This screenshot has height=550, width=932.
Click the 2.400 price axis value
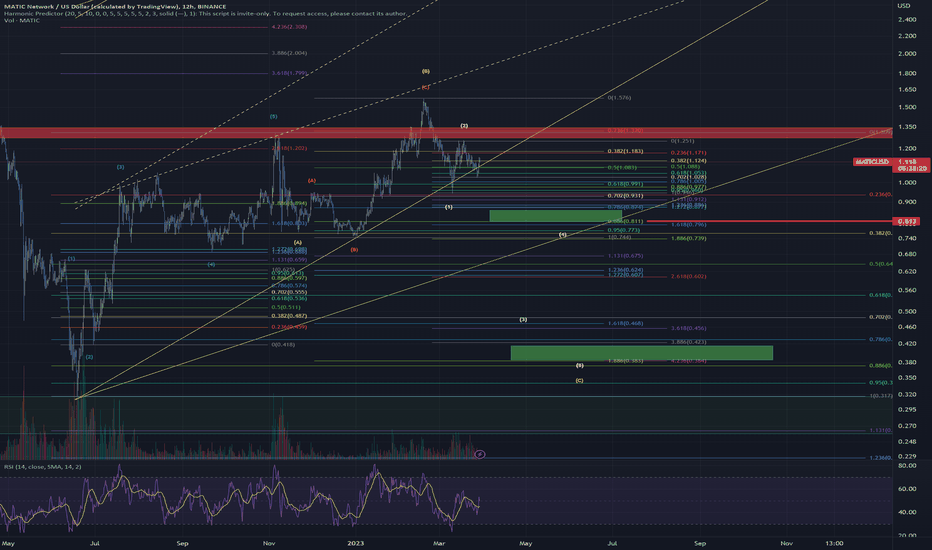click(x=907, y=20)
